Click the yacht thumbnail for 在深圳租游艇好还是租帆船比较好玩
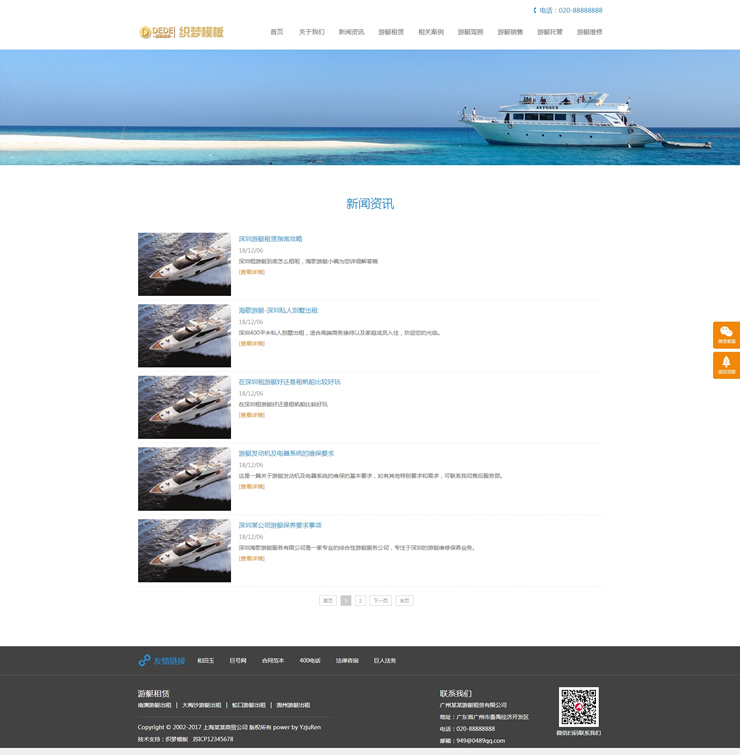Screen dimensions: 740x755 [184, 407]
